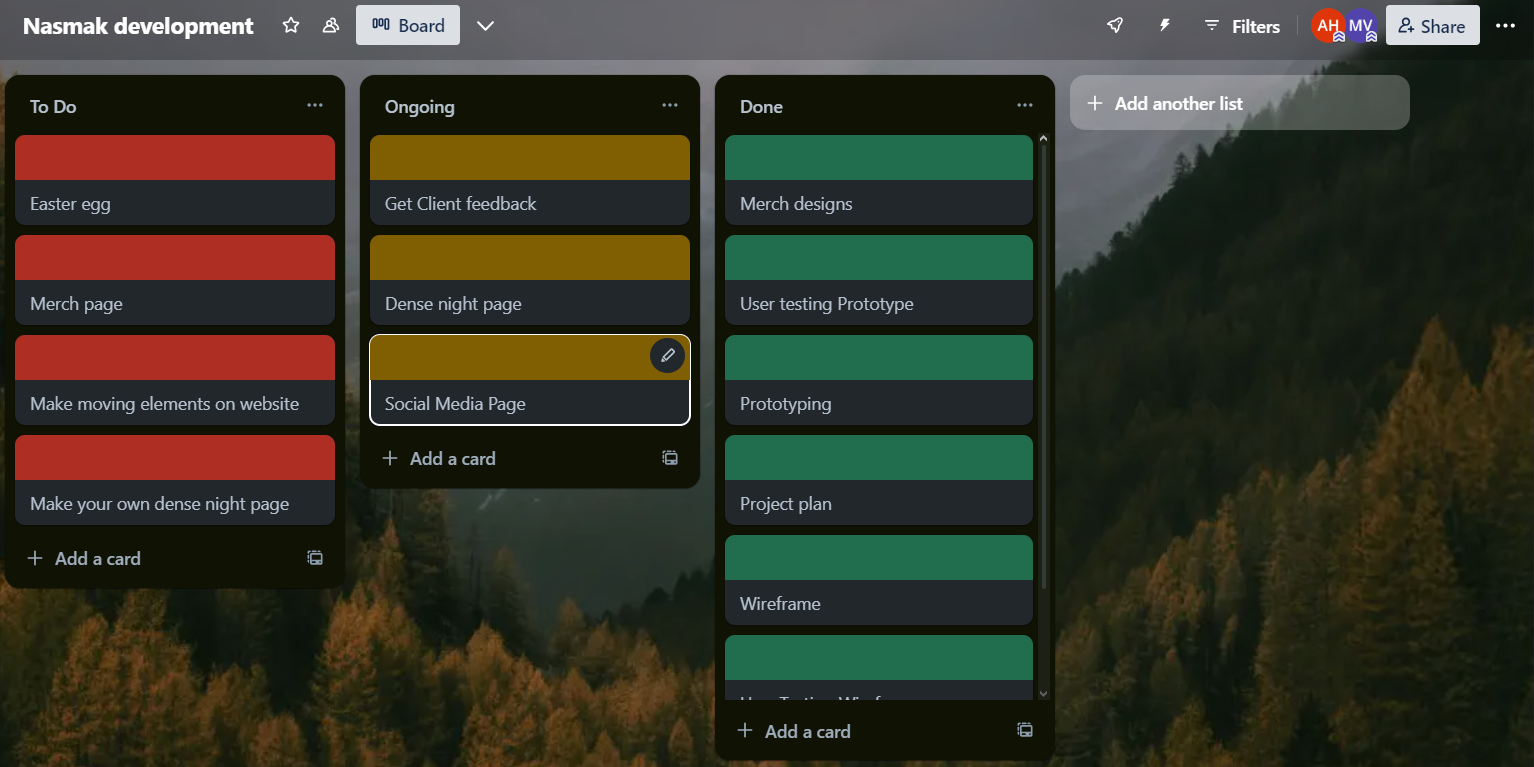Viewport: 1534px width, 767px height.
Task: Add a card to To Do list
Action: click(85, 558)
